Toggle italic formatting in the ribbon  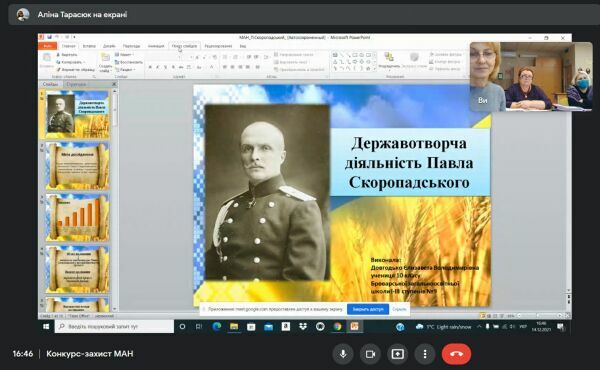(x=158, y=67)
